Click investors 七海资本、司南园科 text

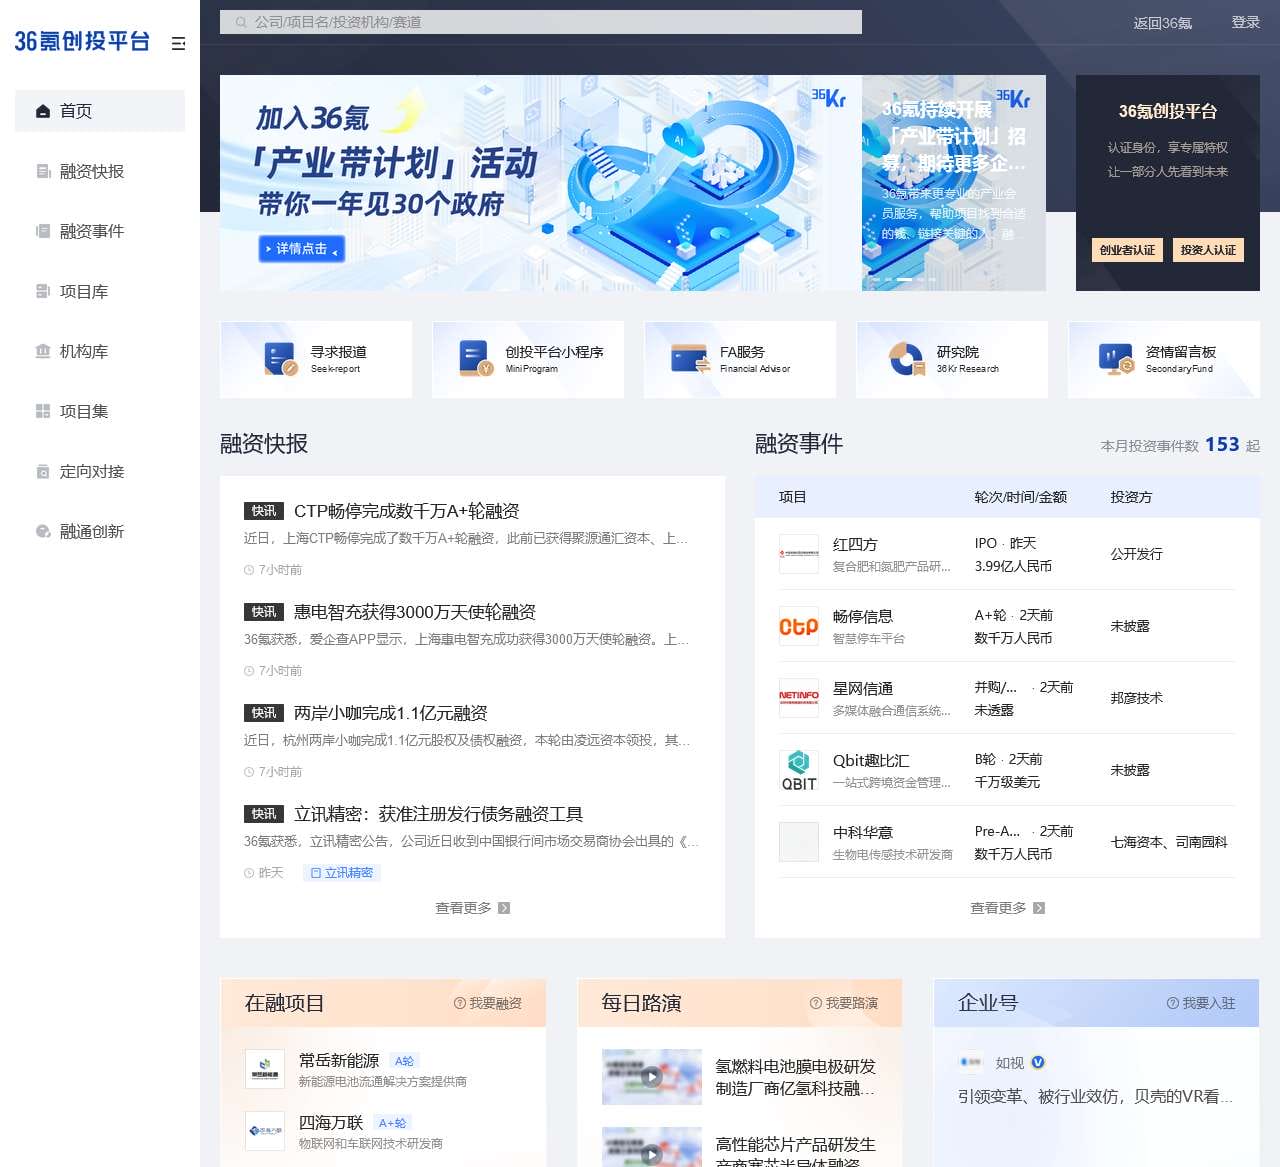click(x=1169, y=842)
